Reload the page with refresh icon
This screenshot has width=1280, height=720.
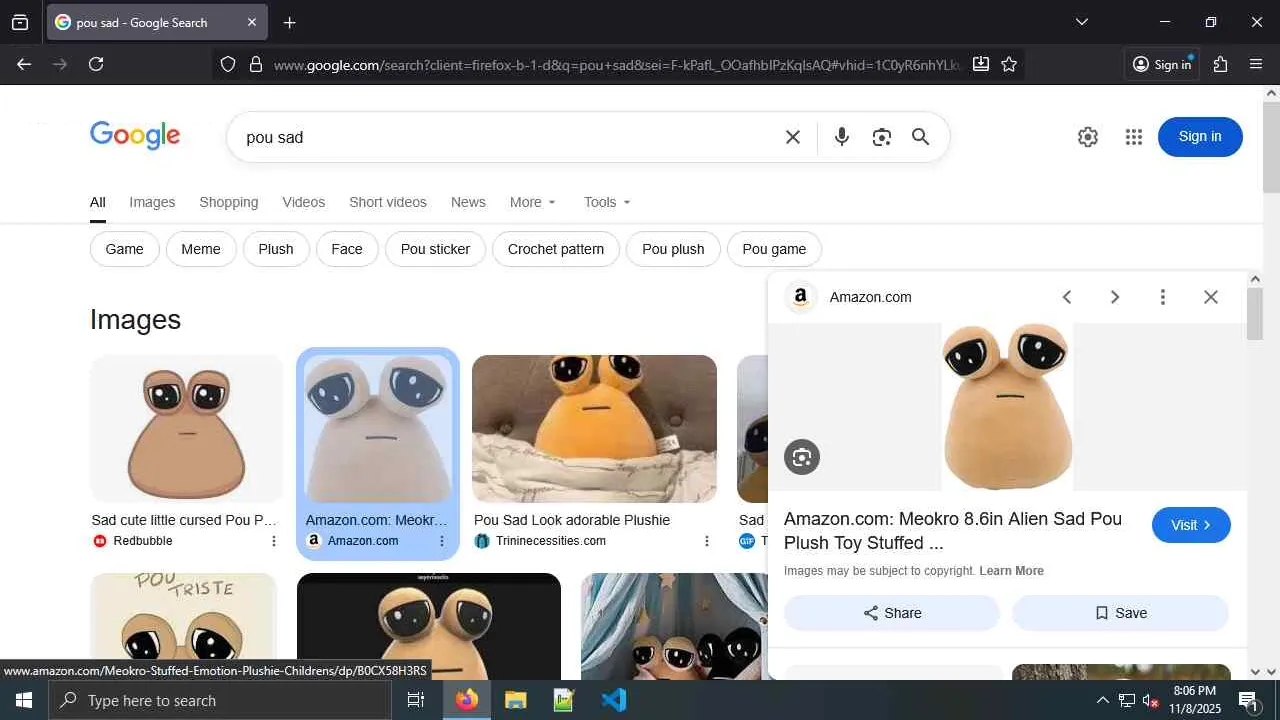pos(96,64)
